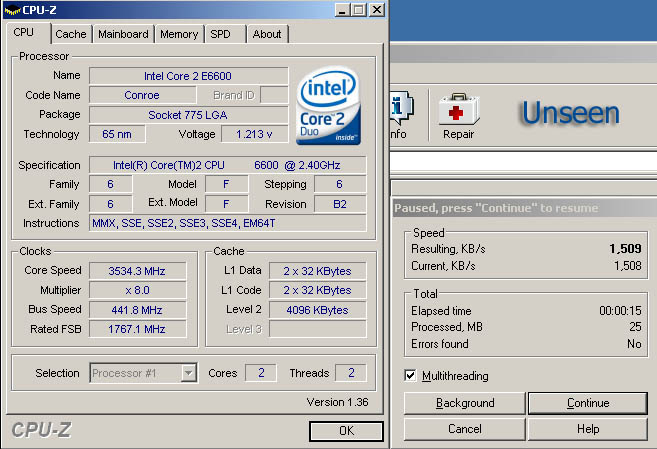657x449 pixels.
Task: Click the Family value 6
Action: 111,184
